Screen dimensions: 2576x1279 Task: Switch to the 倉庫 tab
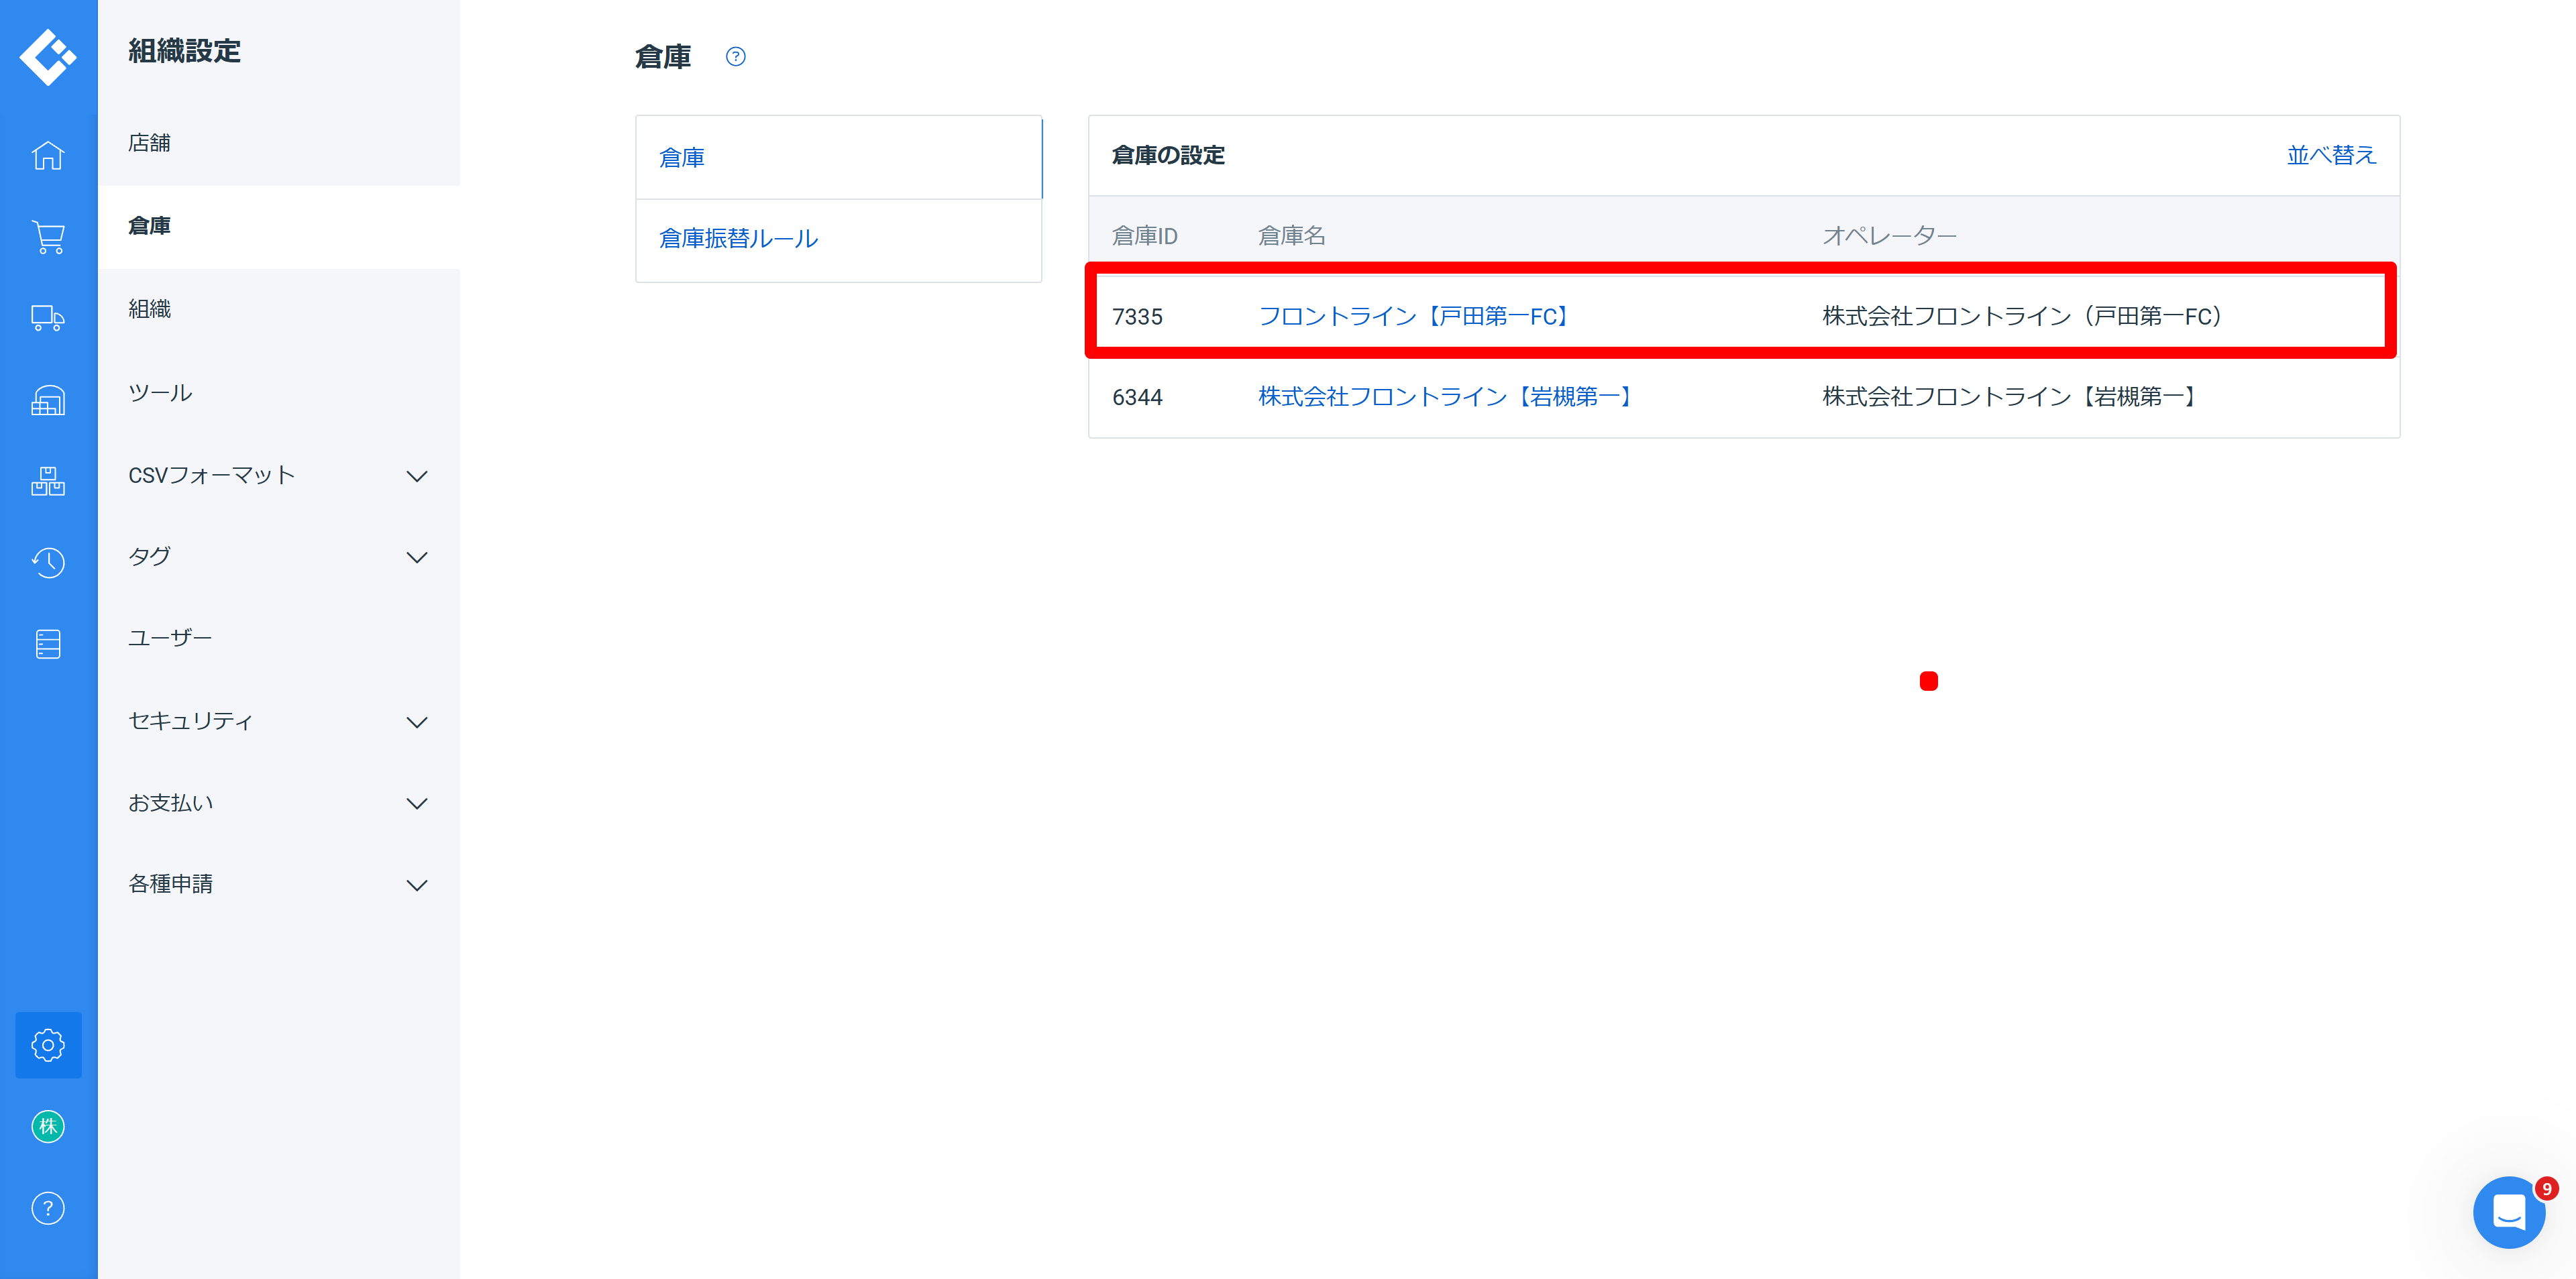click(x=838, y=157)
